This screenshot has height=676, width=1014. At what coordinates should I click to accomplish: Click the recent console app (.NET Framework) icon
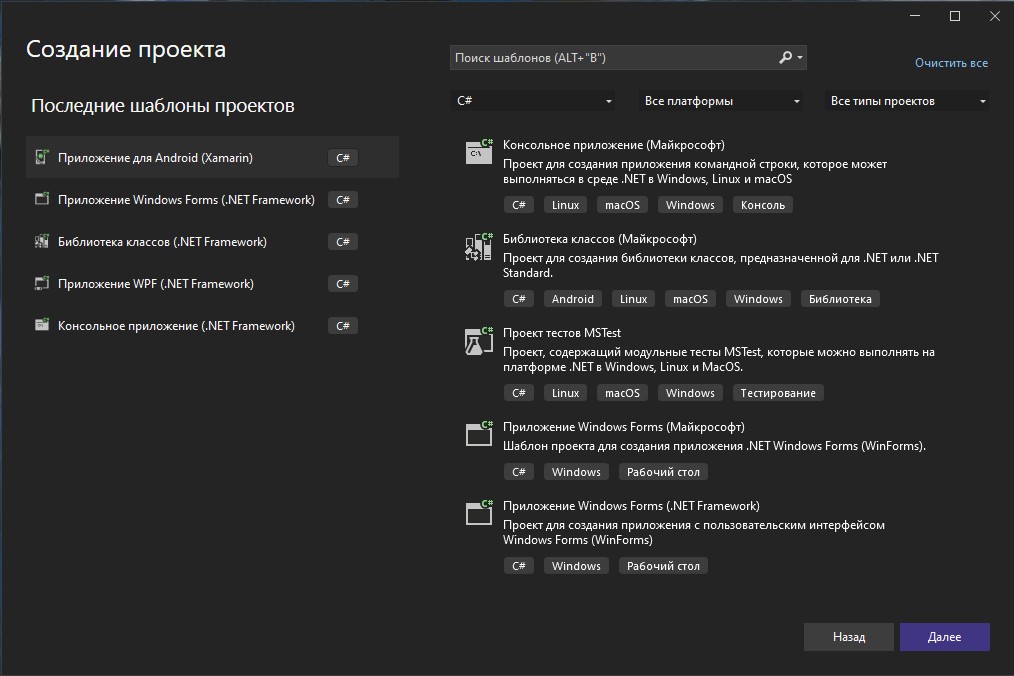coord(42,326)
